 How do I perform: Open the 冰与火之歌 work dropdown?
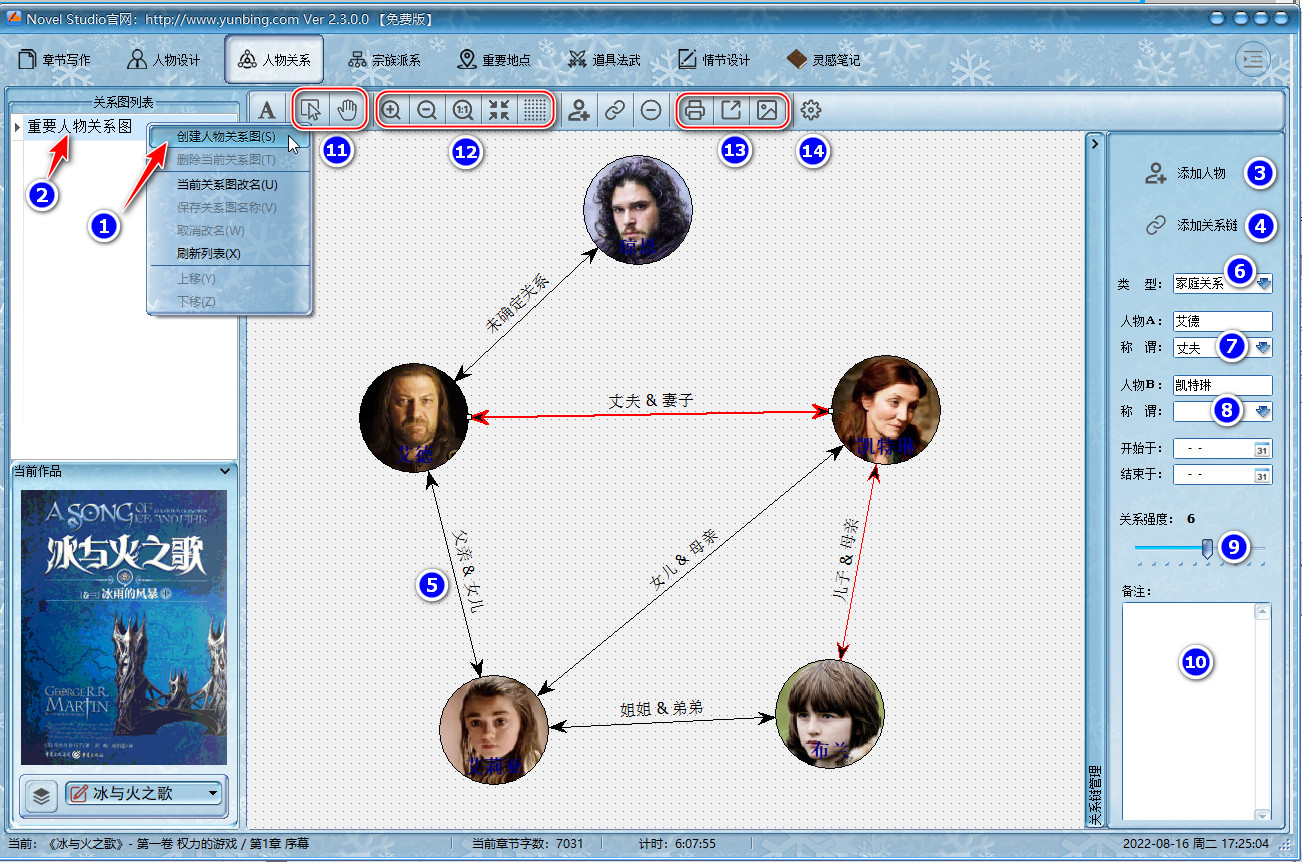(213, 794)
